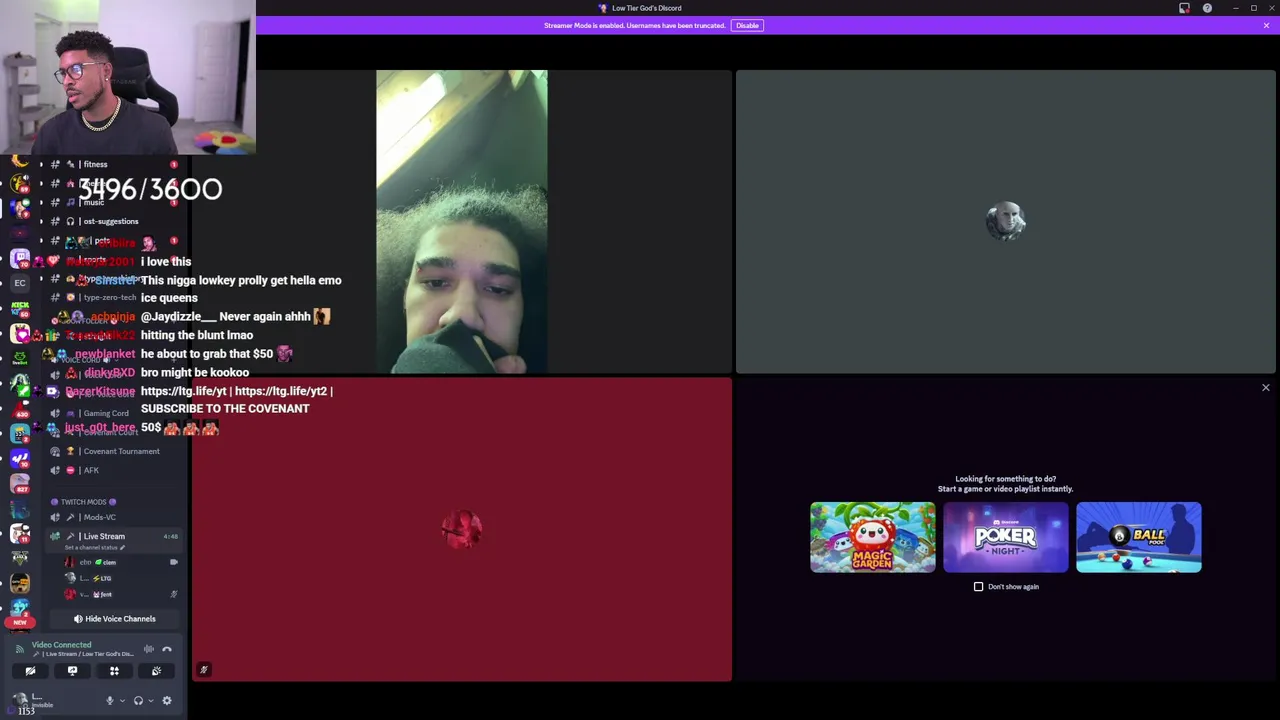Open the Covenant Tournament channel
This screenshot has height=720, width=1280.
pyautogui.click(x=120, y=452)
